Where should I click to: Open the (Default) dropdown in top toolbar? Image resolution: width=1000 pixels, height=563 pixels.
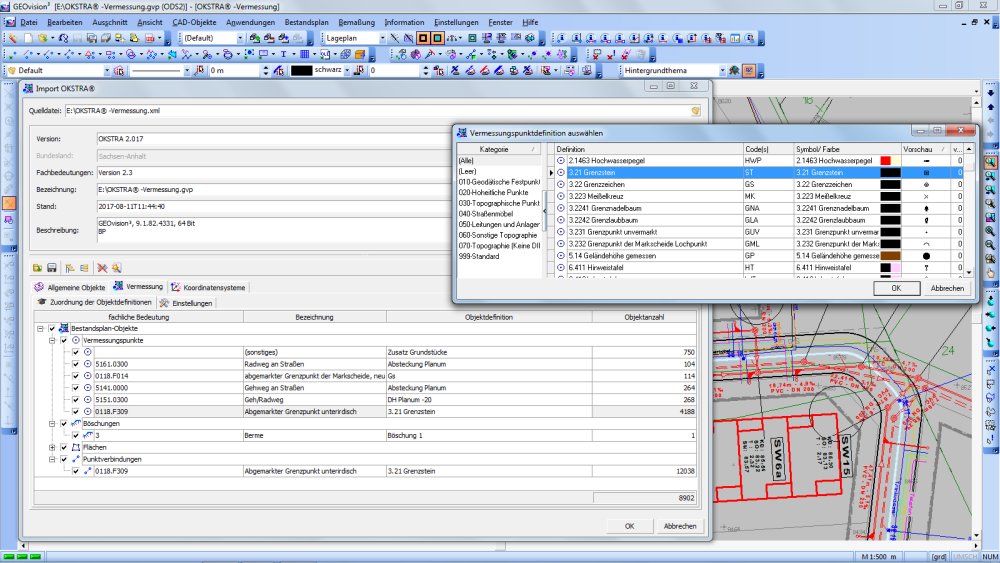click(240, 38)
